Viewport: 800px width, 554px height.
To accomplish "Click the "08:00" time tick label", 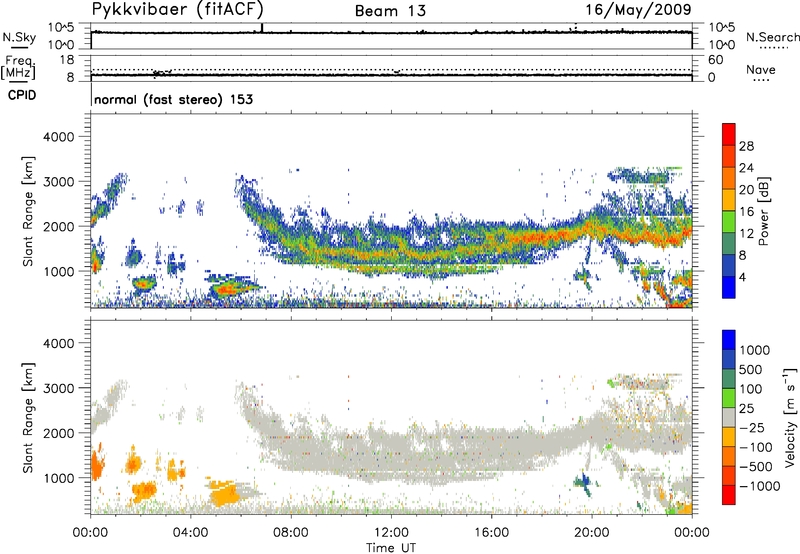I will pyautogui.click(x=291, y=533).
